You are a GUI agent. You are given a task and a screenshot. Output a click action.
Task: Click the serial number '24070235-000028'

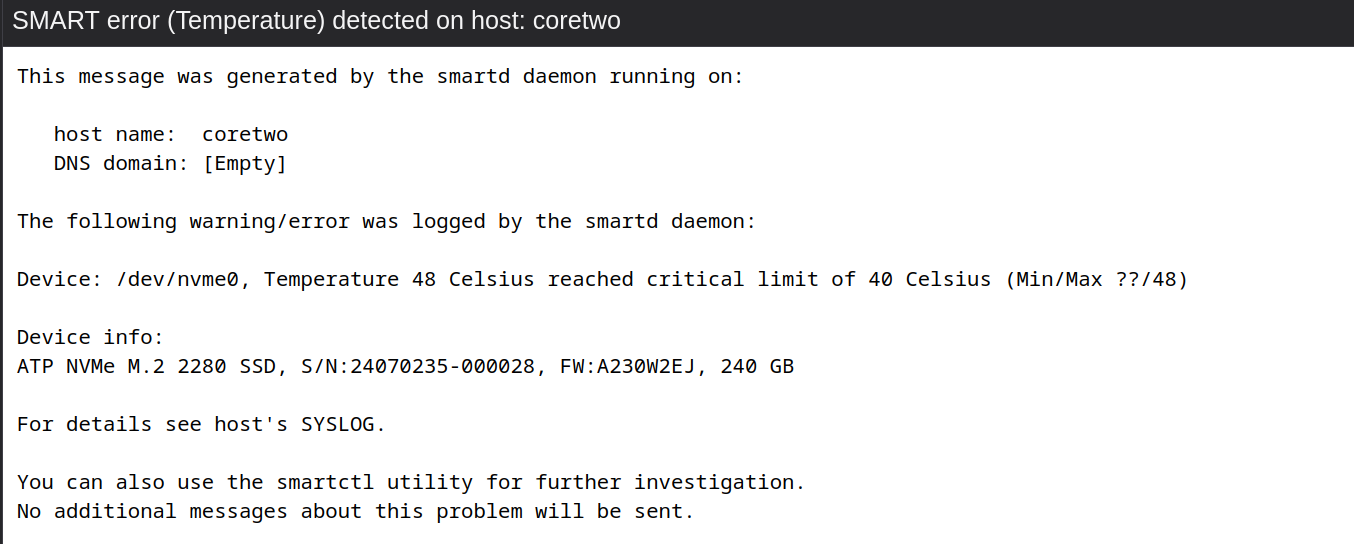pos(467,366)
